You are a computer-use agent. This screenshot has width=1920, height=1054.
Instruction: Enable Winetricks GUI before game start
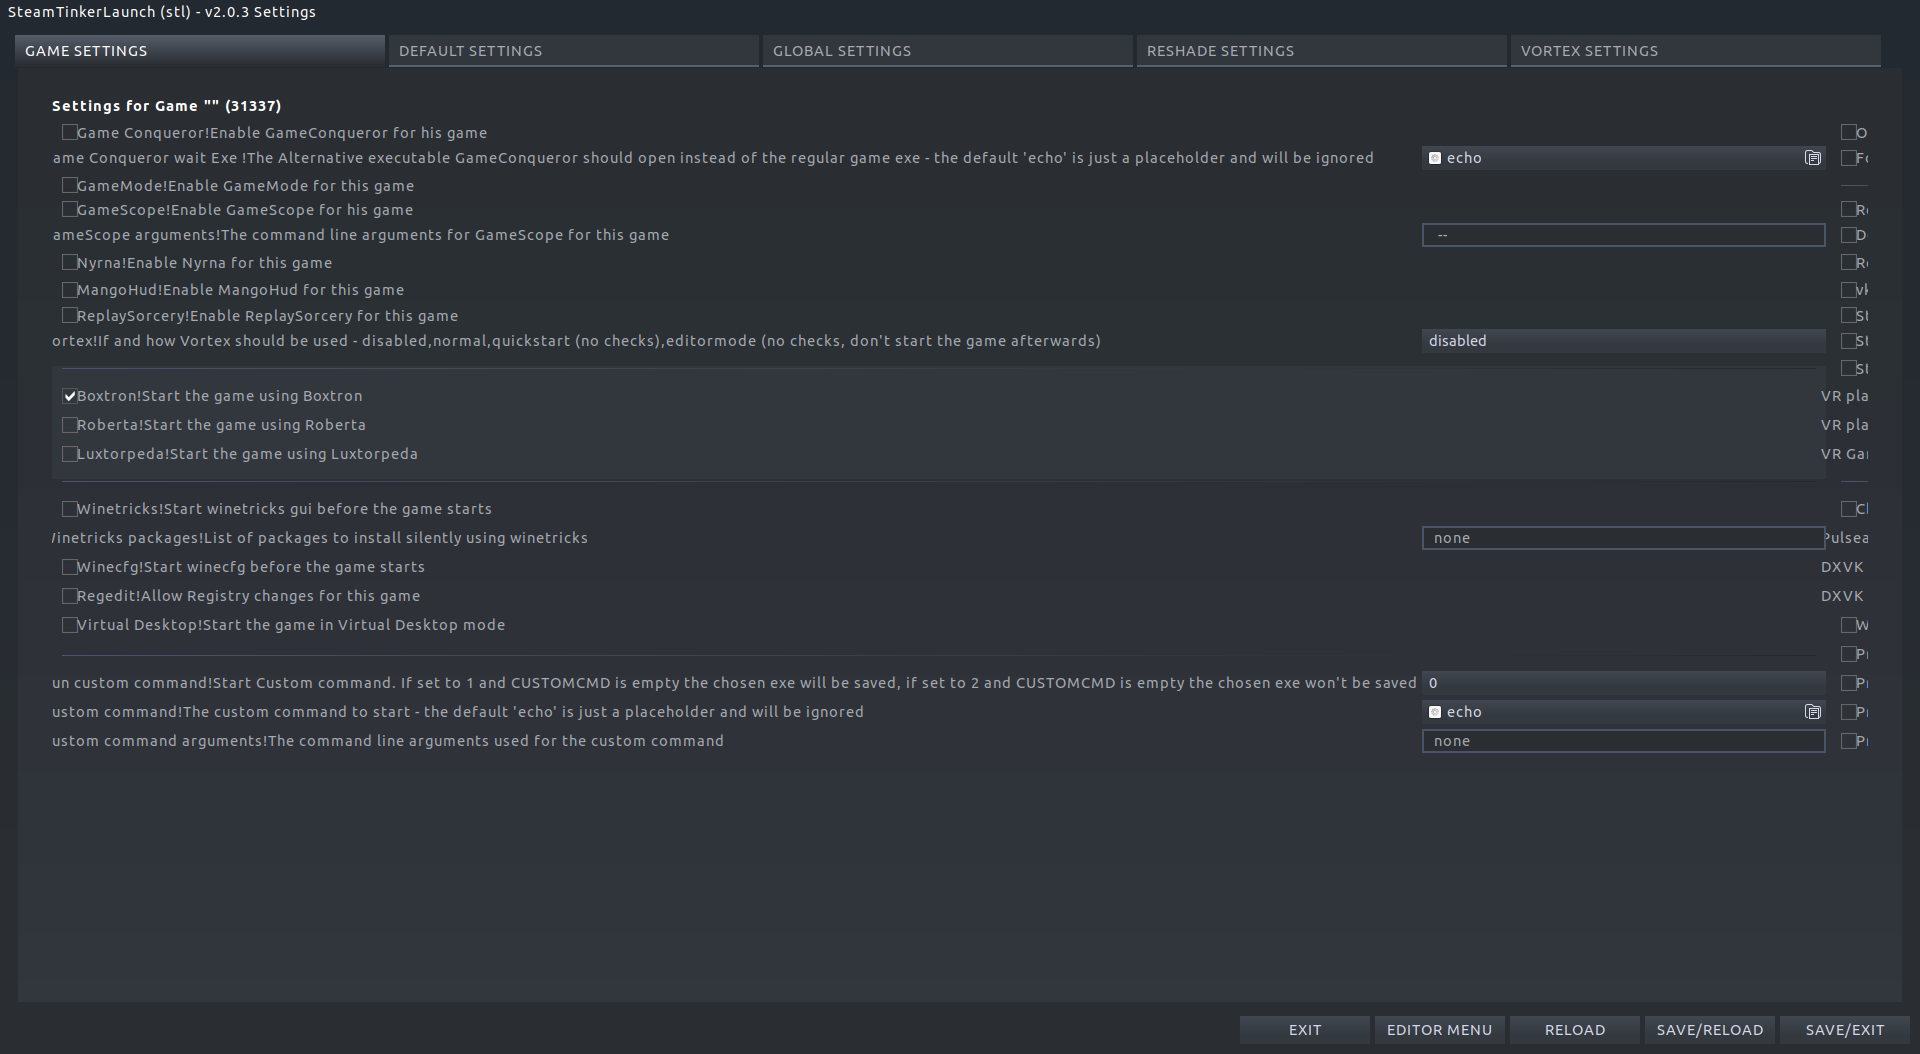coord(70,508)
